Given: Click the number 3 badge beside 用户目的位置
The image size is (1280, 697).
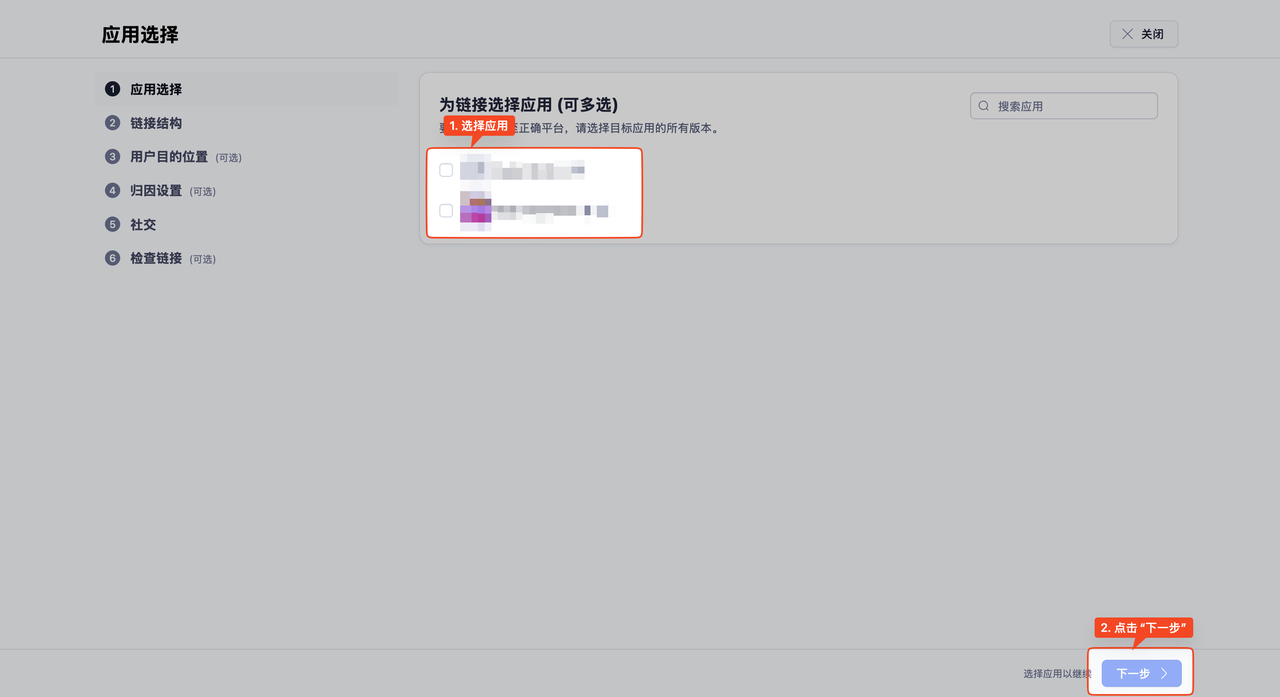Looking at the screenshot, I should coord(112,157).
